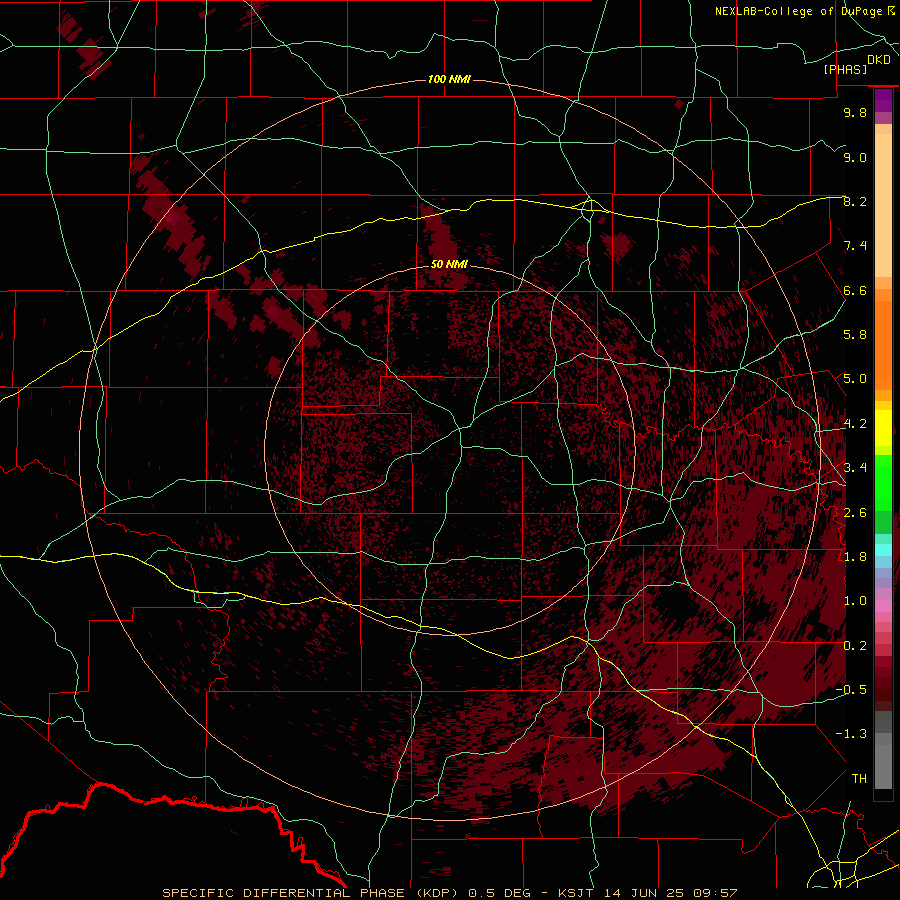
Task: Click the 100 NMI range ring label
Action: click(449, 79)
